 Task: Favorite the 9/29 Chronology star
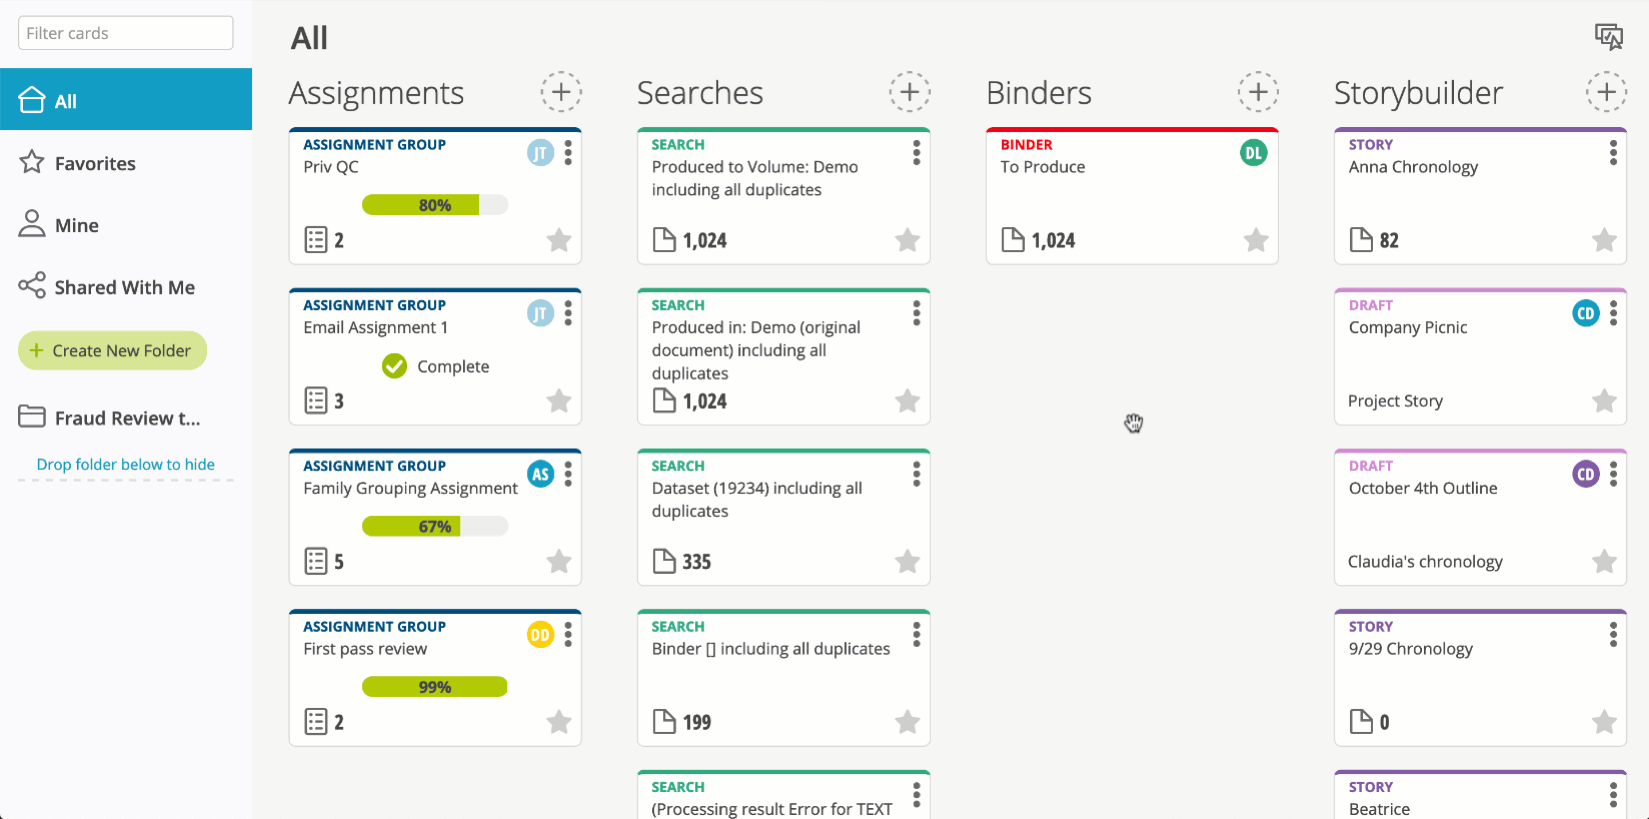click(x=1604, y=722)
